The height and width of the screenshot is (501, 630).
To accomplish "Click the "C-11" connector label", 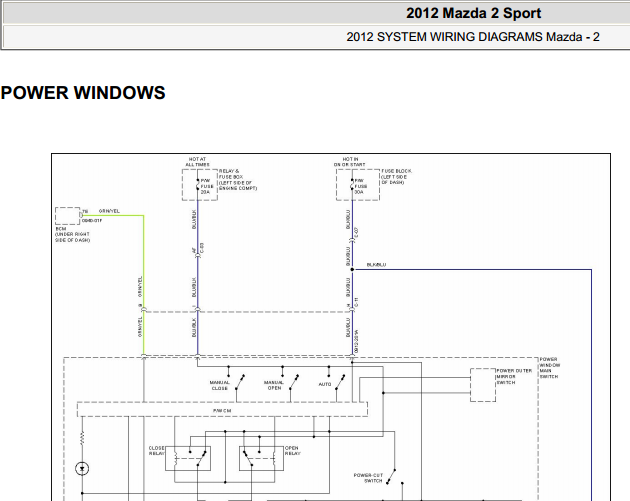I will point(357,303).
